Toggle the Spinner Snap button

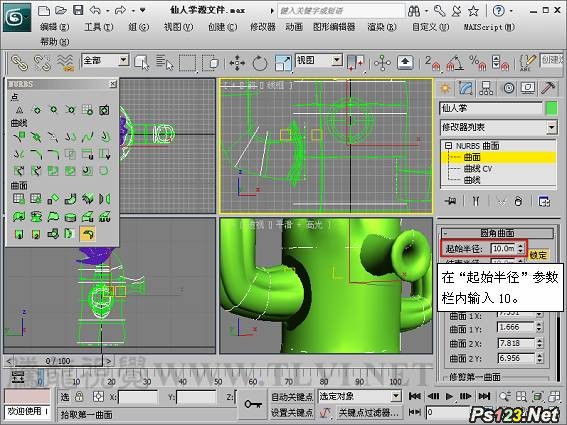(x=500, y=63)
